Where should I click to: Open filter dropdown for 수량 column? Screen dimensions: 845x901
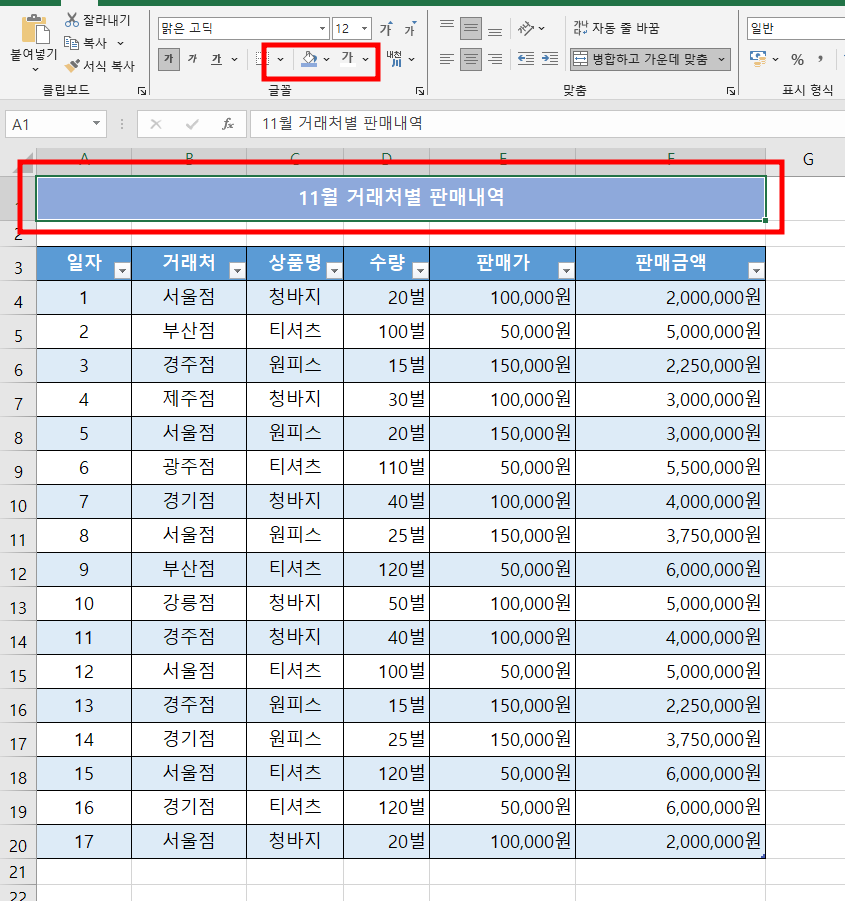420,270
